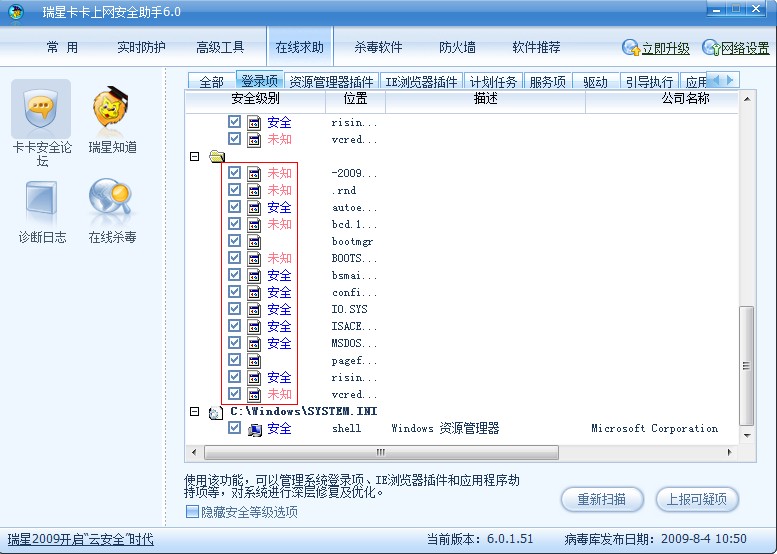Screen dimensions: 777x554
Task: Toggle the bootmgr entry checkbox
Action: 234,241
